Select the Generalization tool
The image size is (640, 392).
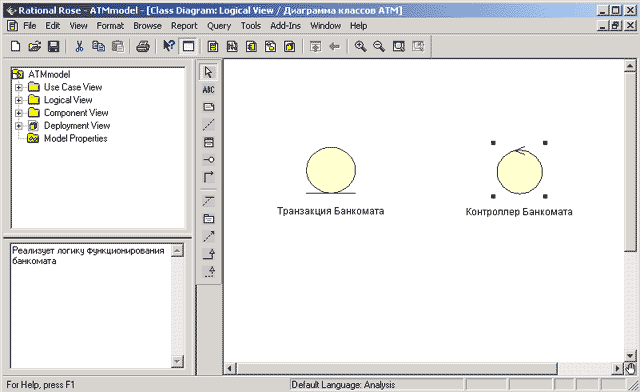(209, 254)
